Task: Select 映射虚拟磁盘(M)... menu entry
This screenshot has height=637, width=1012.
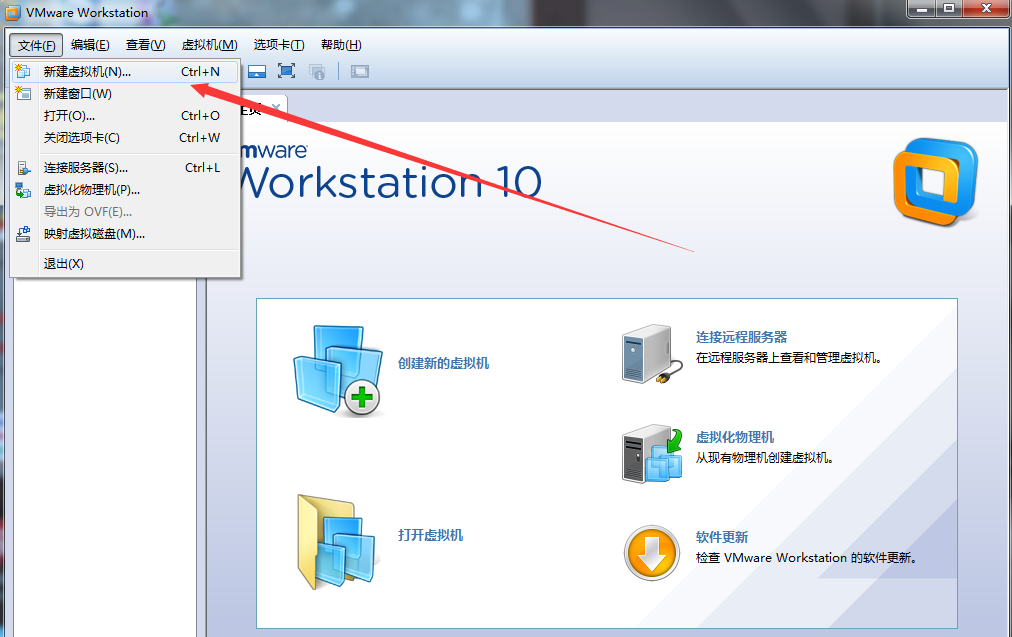Action: (94, 234)
